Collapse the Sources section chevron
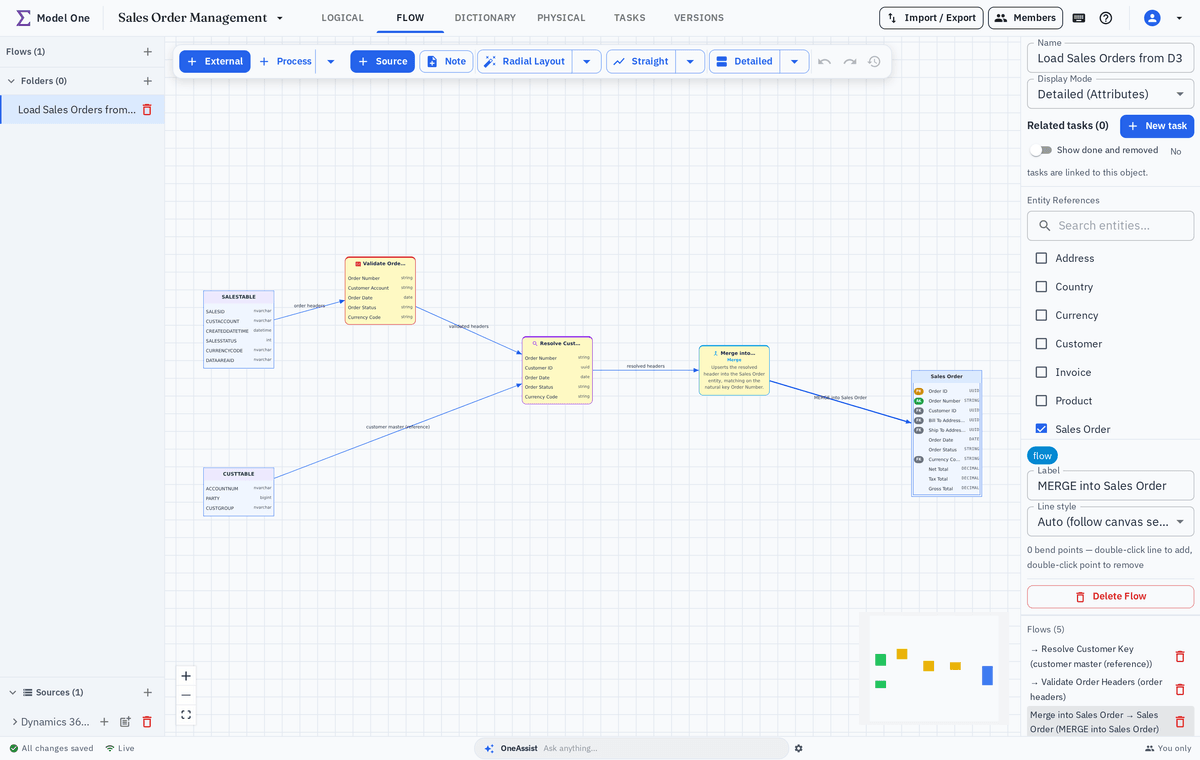This screenshot has width=1200, height=760. click(x=13, y=692)
